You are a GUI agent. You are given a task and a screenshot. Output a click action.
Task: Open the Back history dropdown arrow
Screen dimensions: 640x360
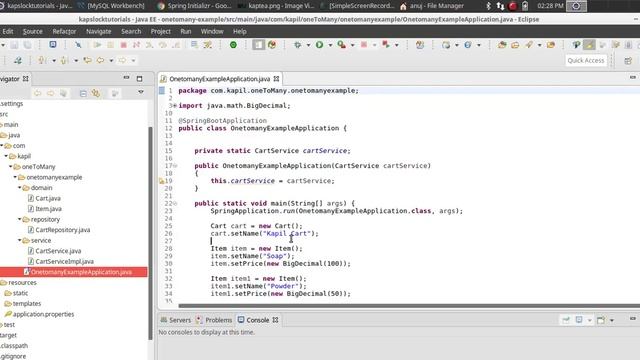[x=111, y=61]
